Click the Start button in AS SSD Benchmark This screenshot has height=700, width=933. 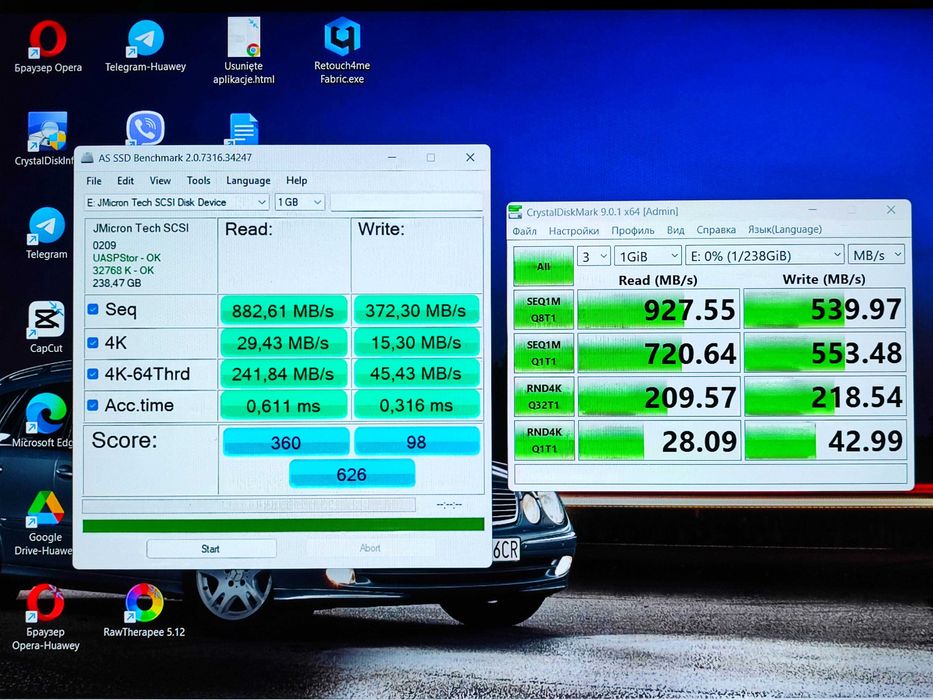[211, 549]
